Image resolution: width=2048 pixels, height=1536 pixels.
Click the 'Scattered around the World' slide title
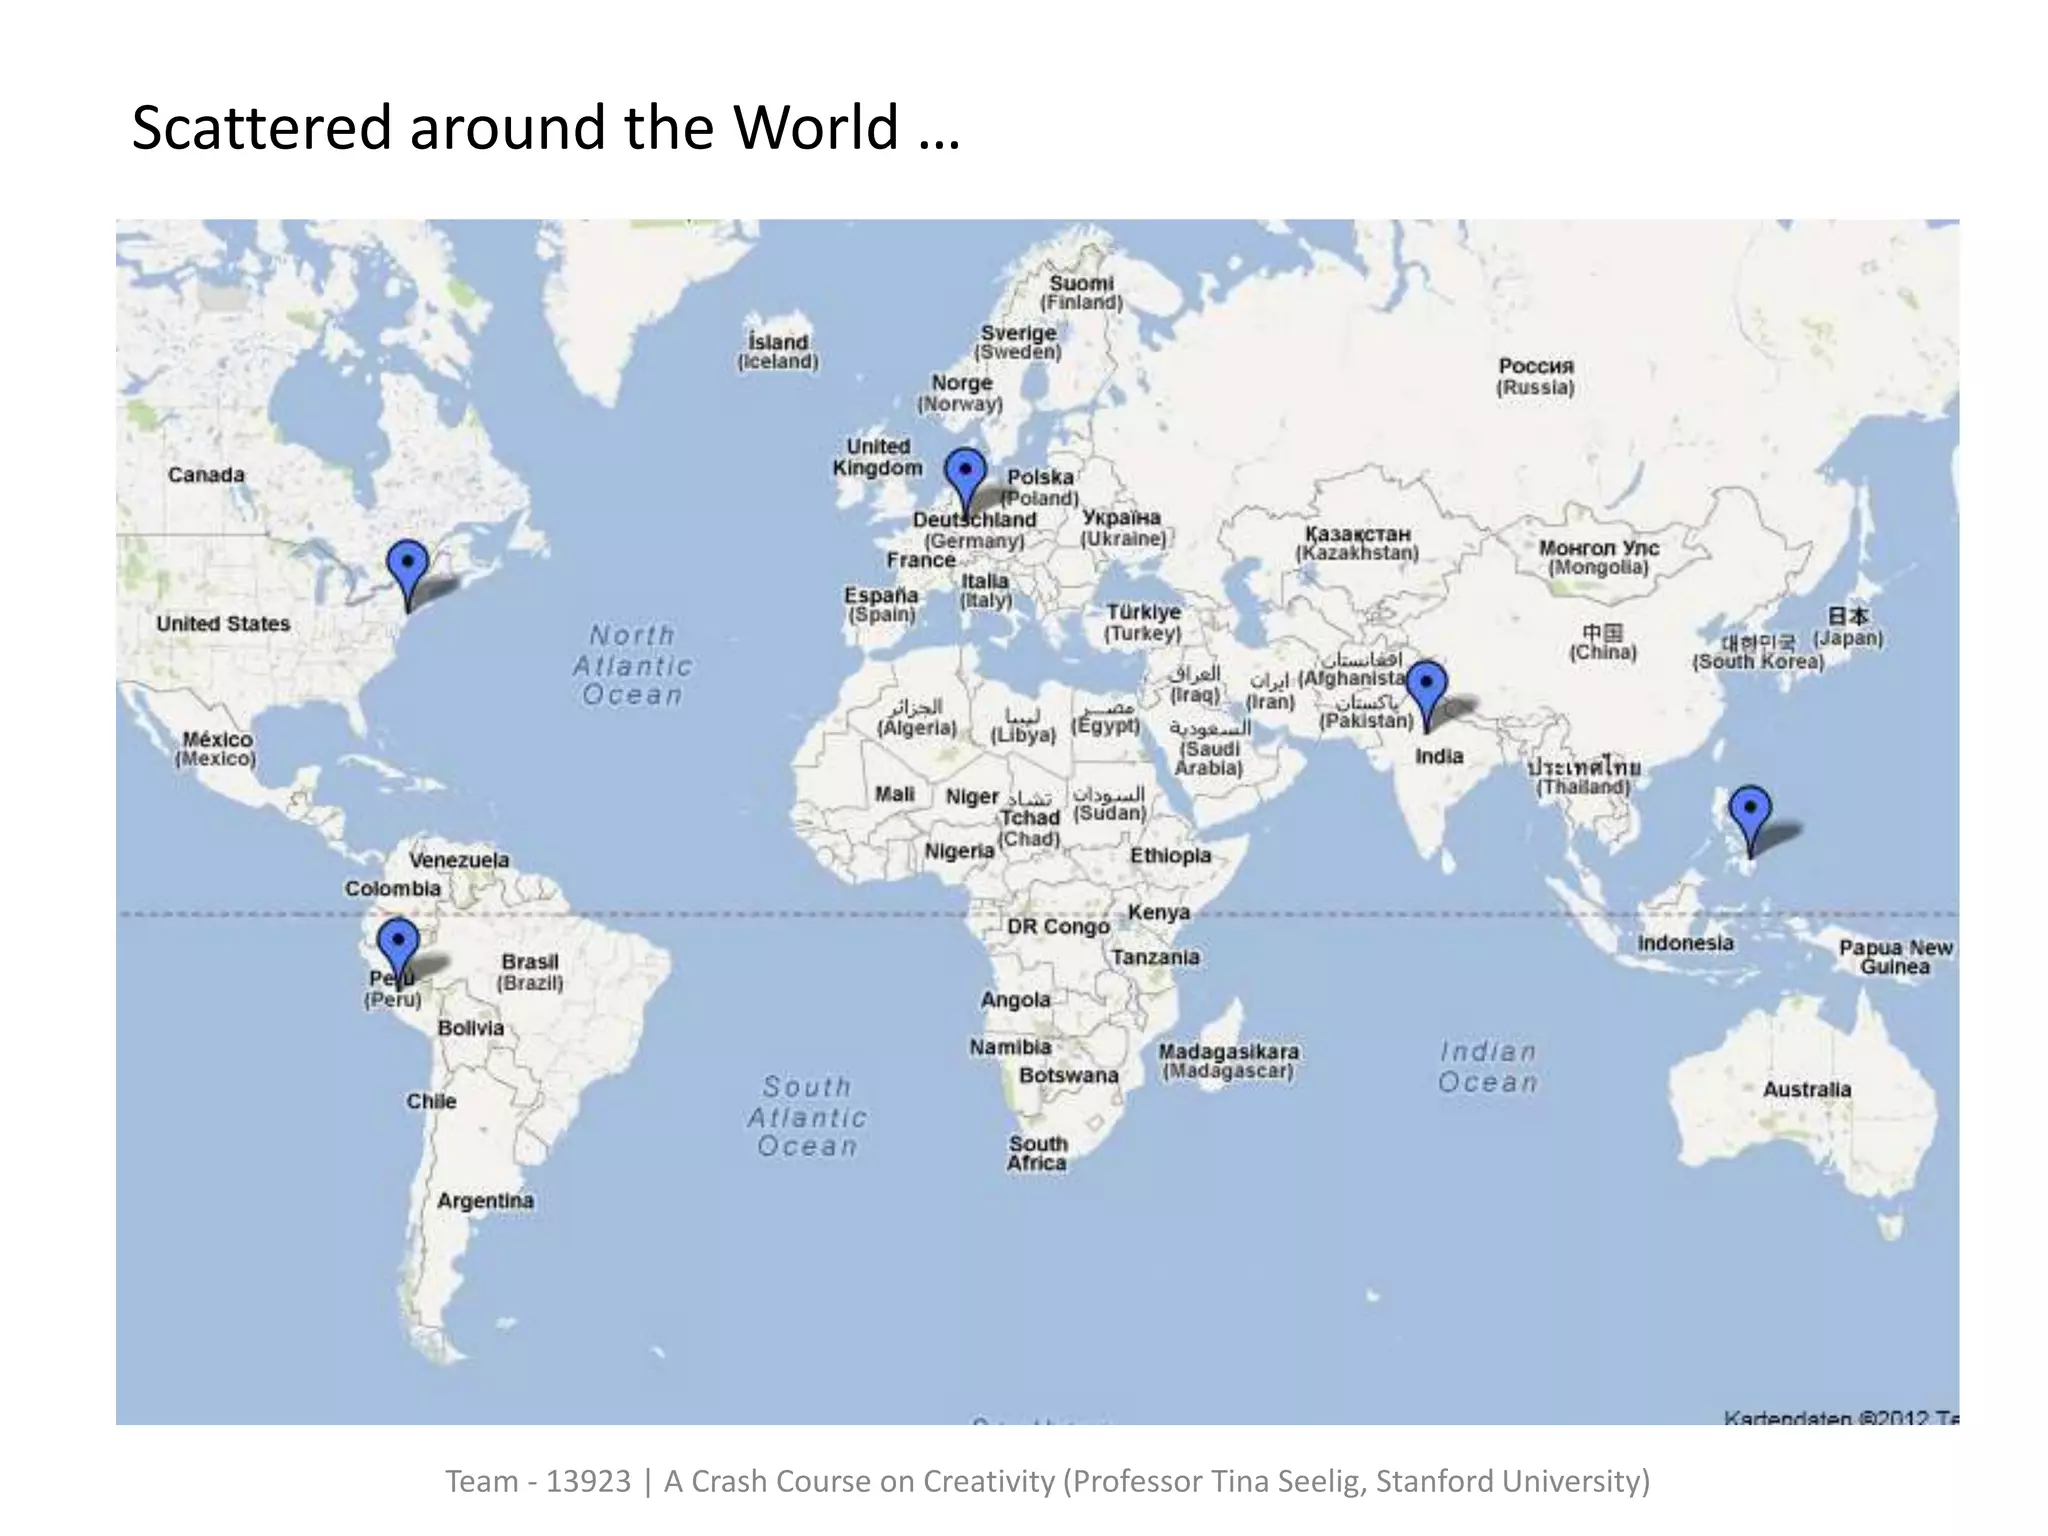pos(546,128)
